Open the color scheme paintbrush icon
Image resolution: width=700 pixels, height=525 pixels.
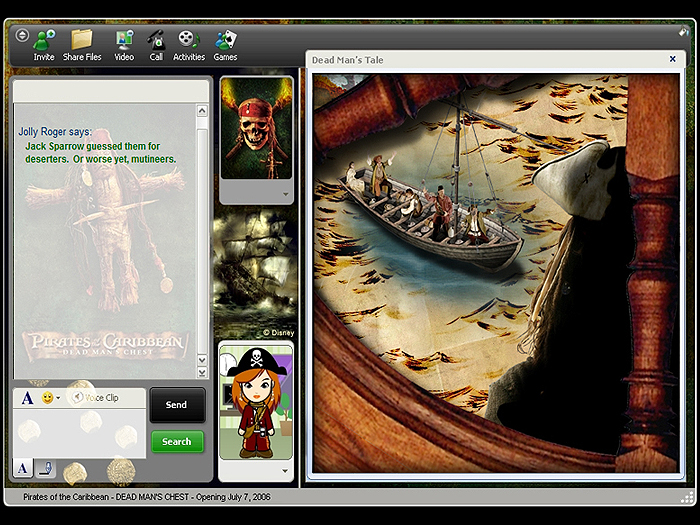[684, 32]
